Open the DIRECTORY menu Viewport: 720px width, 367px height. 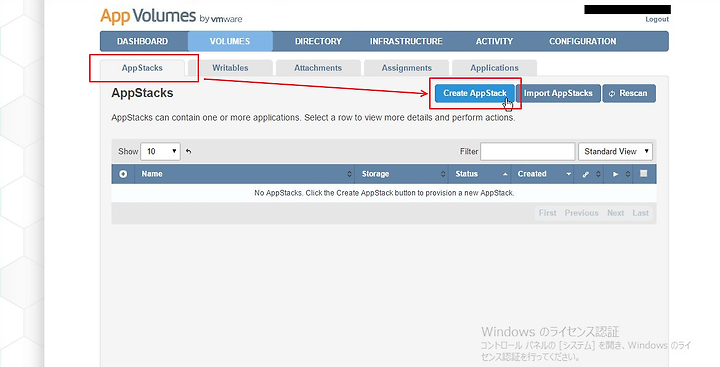[318, 41]
